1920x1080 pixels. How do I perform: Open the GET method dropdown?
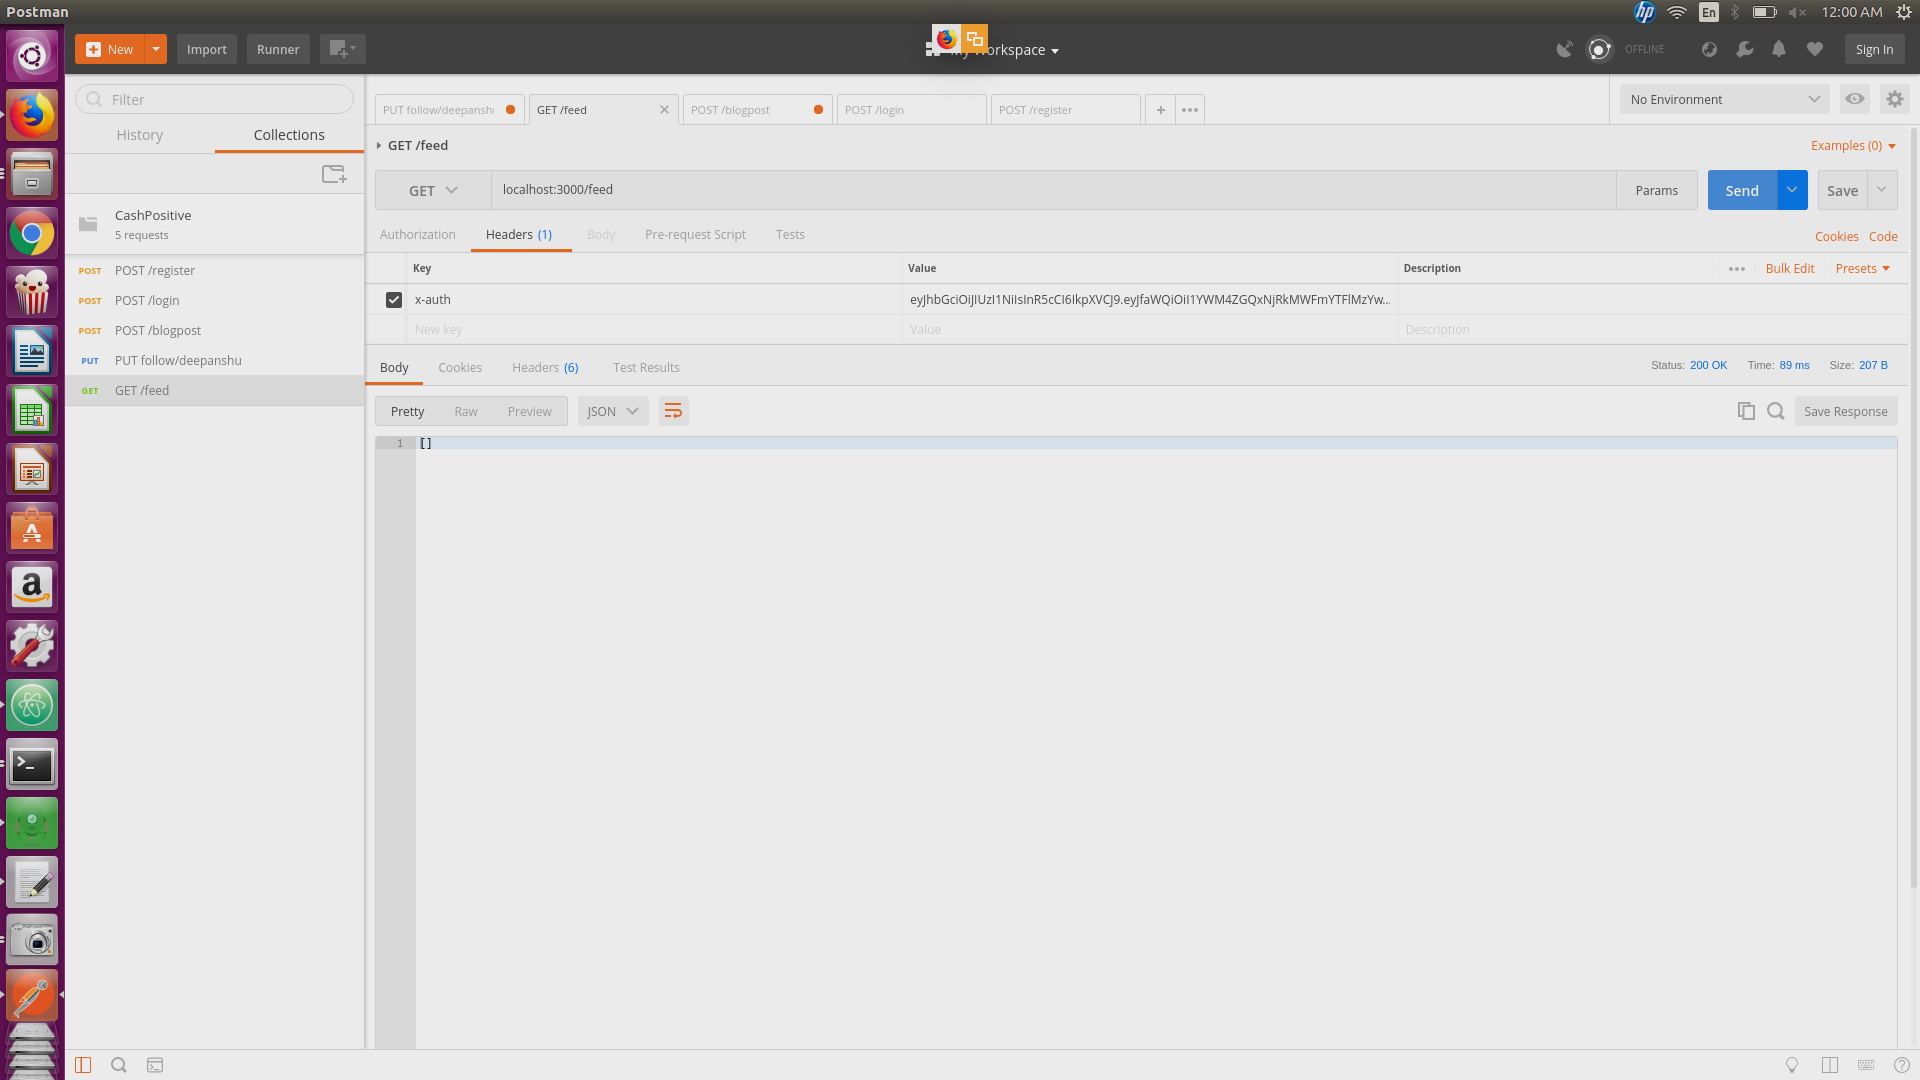pyautogui.click(x=433, y=190)
